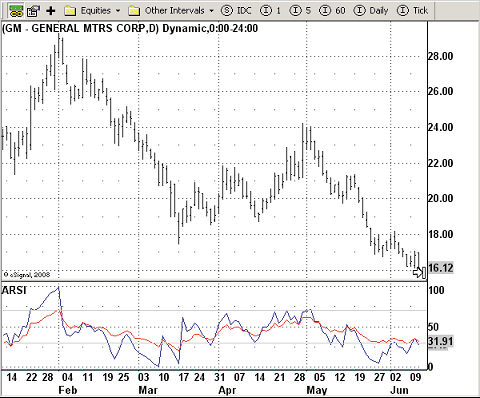The image size is (480, 398).
Task: Click the 28.00 price axis label
Action: click(x=441, y=56)
